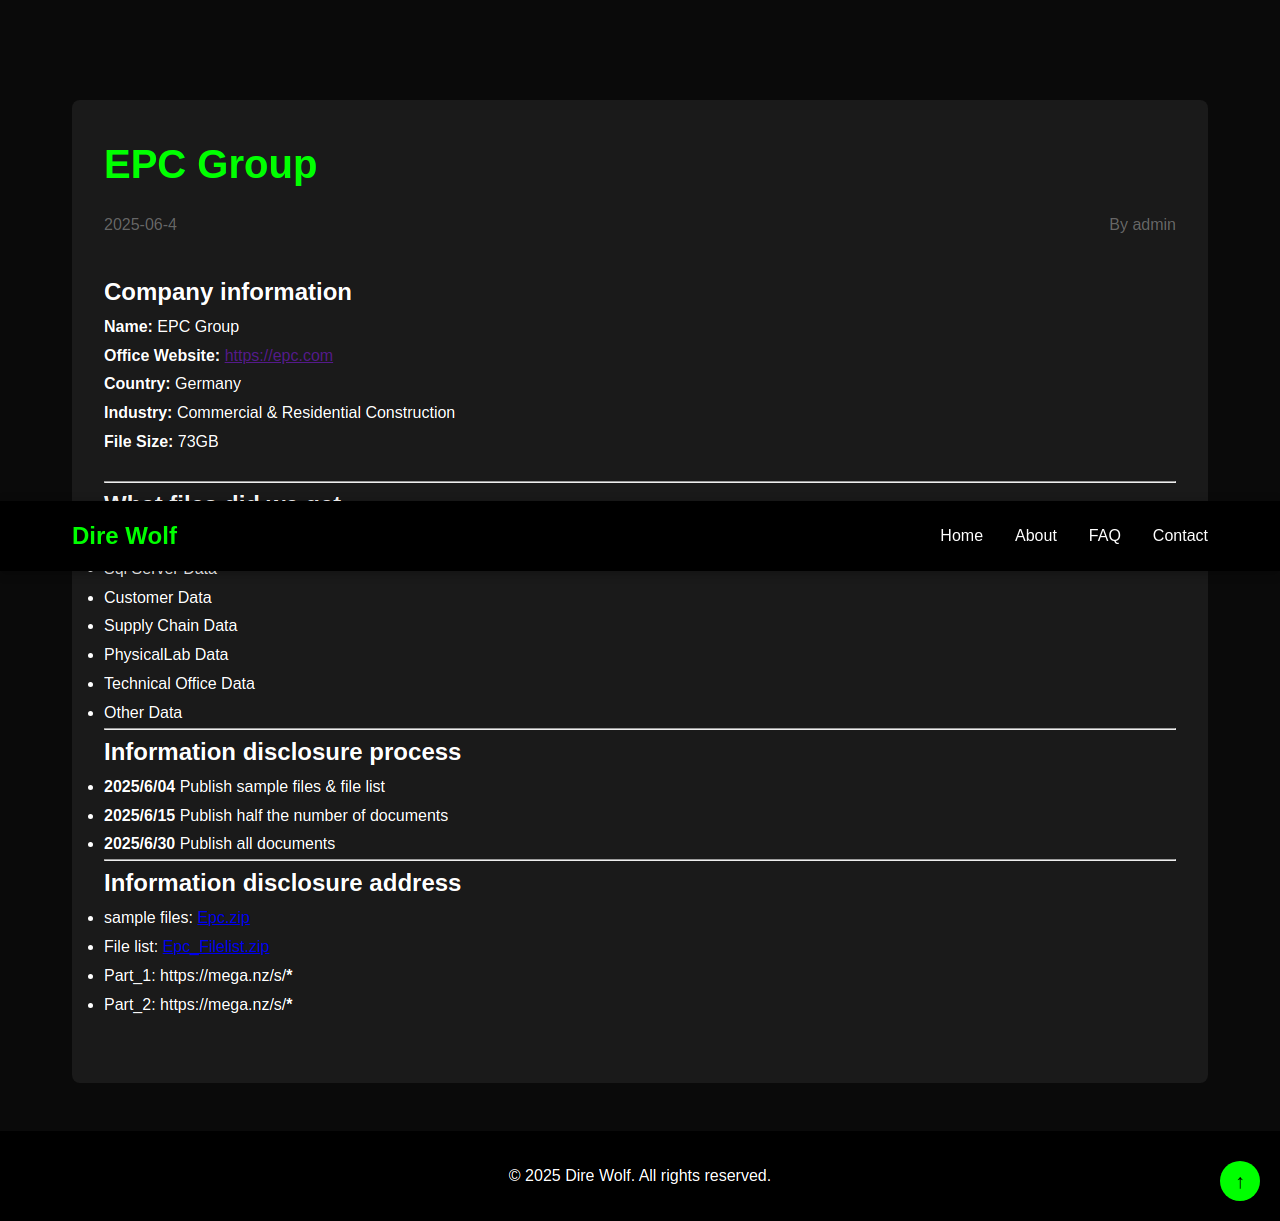Screen dimensions: 1280x1221
Task: Click the 2025/6/15 Publish half entry
Action: click(276, 816)
